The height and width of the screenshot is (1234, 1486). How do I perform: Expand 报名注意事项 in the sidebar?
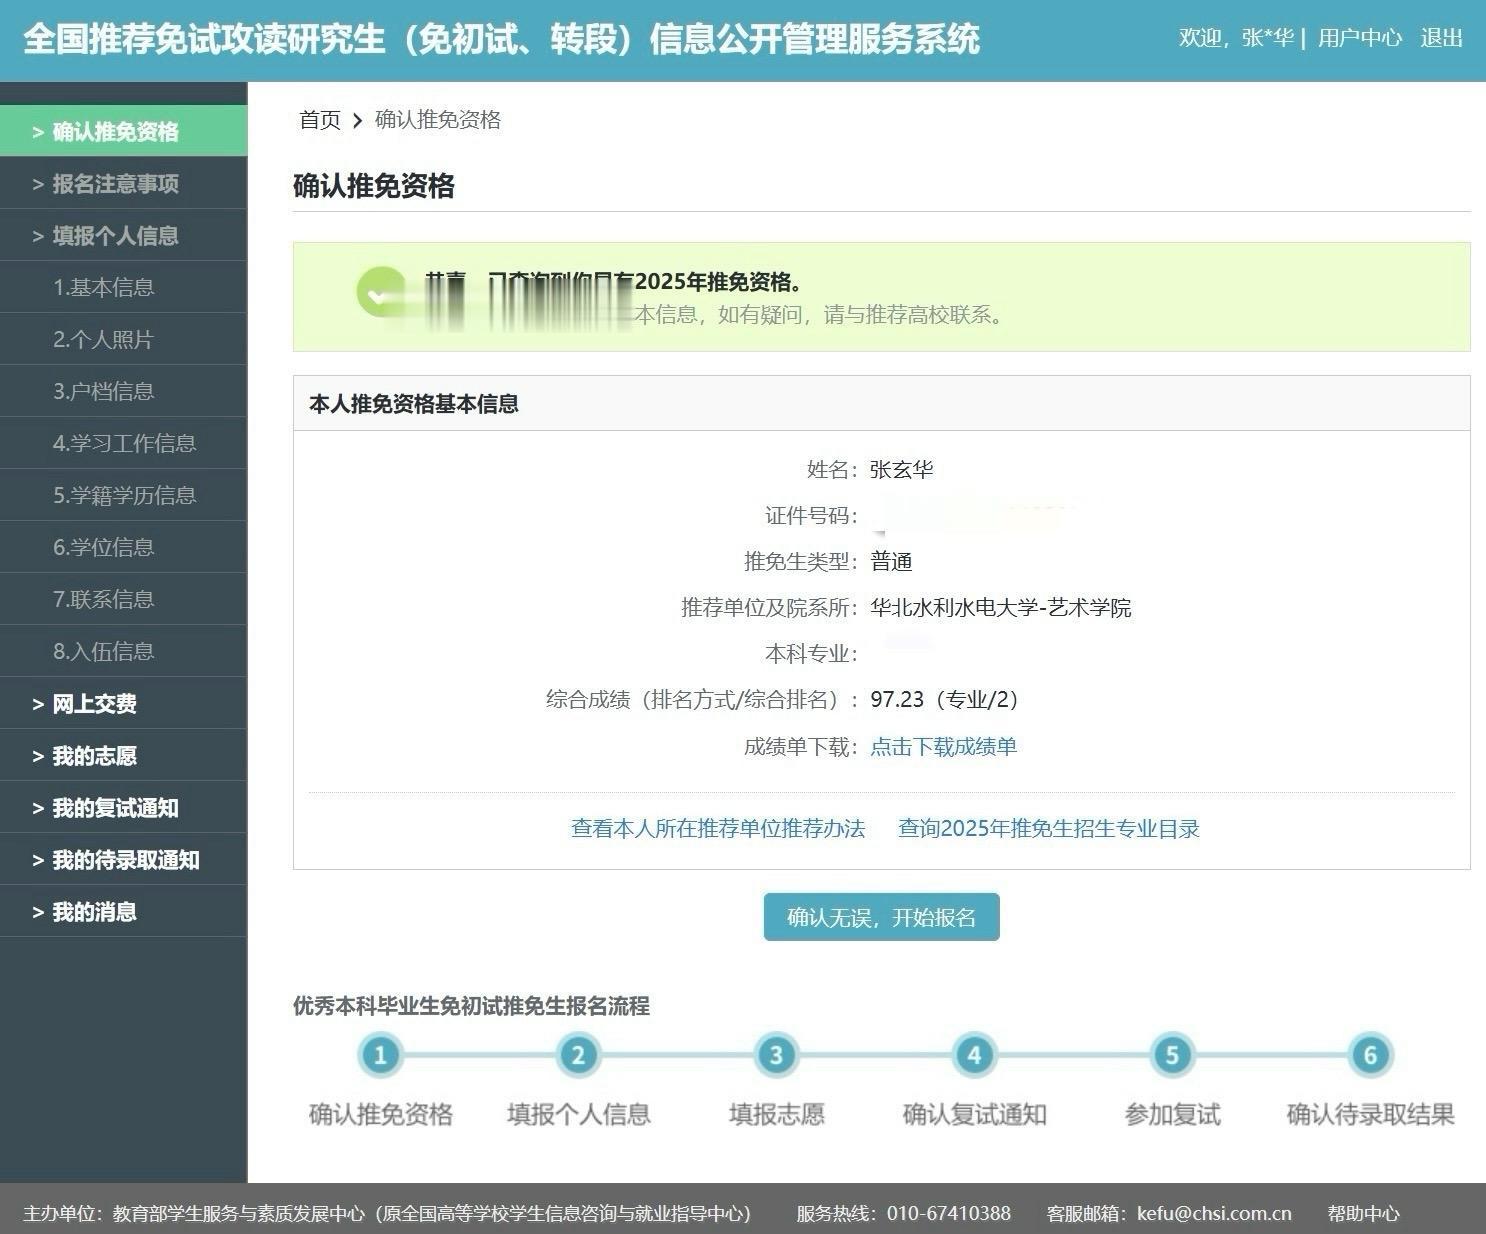[x=115, y=184]
